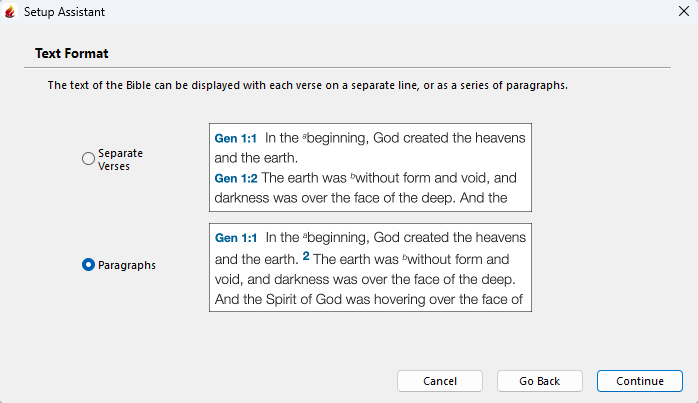698x403 pixels.
Task: Click the "Text Format" heading
Action: [x=72, y=53]
